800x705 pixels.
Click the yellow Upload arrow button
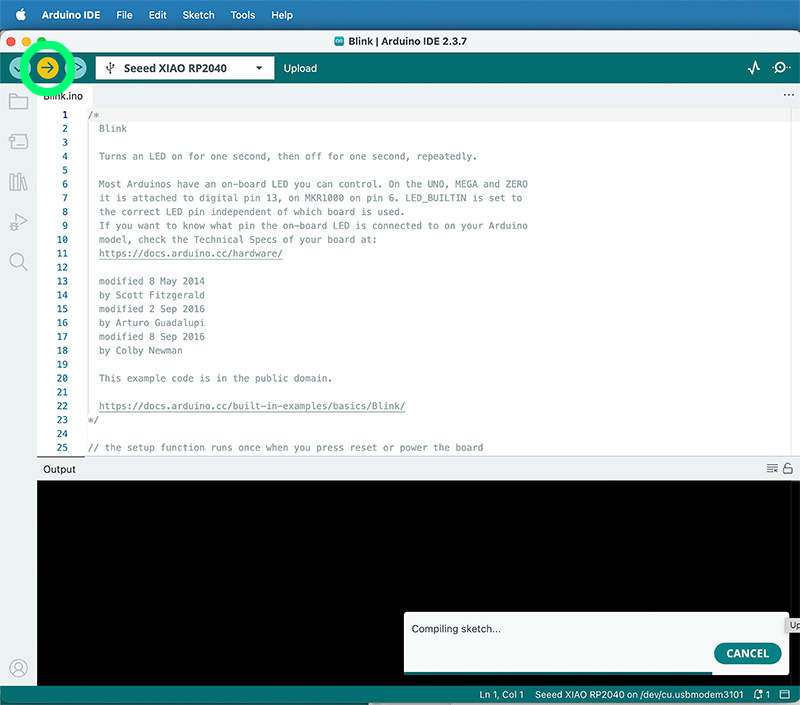coord(47,68)
